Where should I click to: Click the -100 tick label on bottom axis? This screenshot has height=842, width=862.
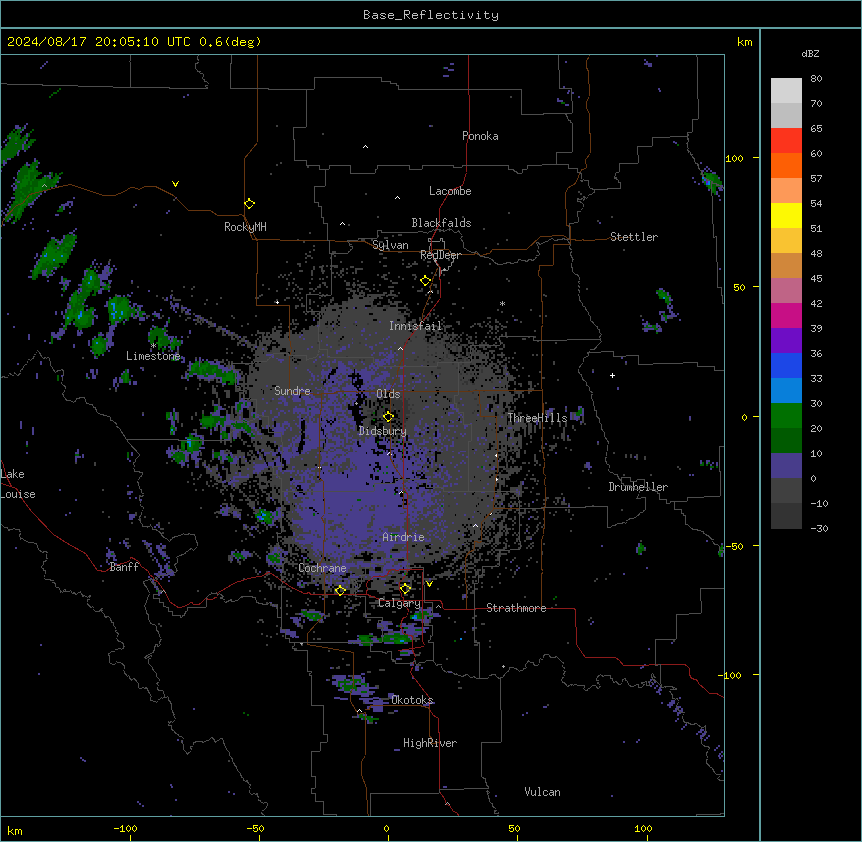point(125,828)
